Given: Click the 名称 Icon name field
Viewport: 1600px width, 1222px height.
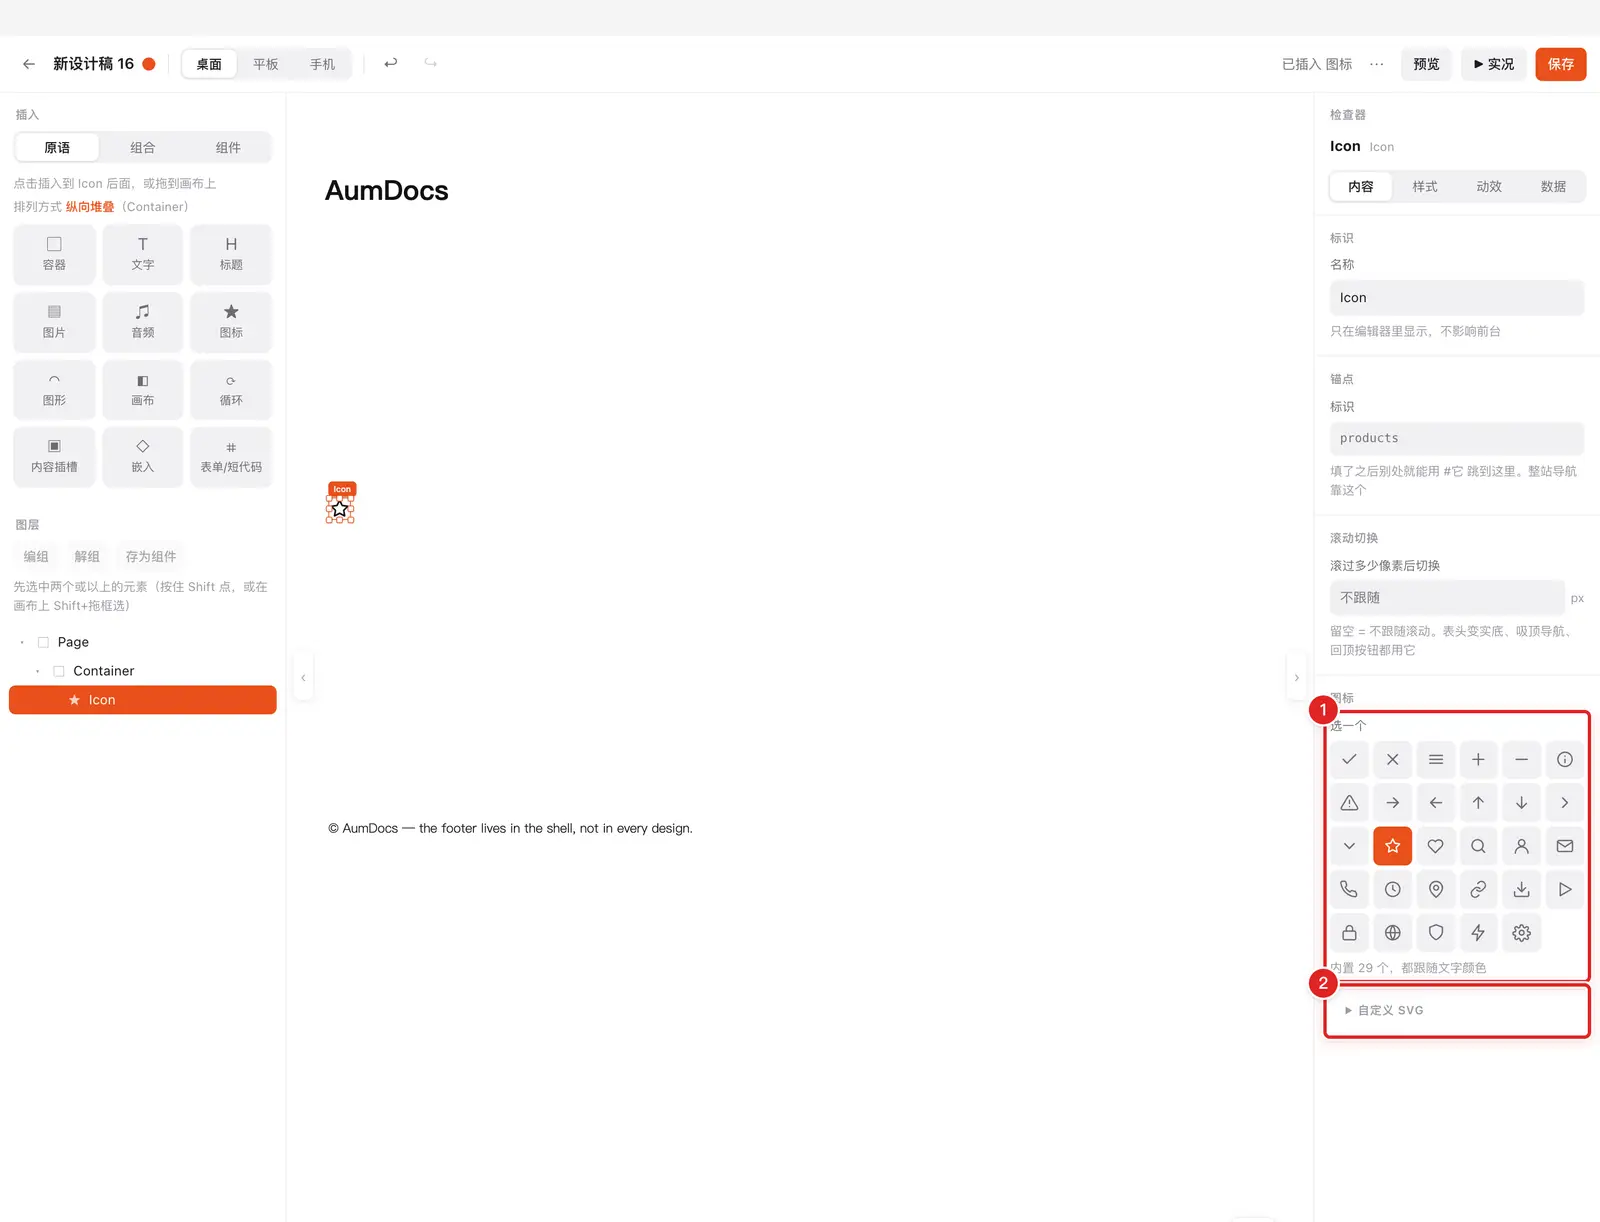Looking at the screenshot, I should pyautogui.click(x=1457, y=298).
